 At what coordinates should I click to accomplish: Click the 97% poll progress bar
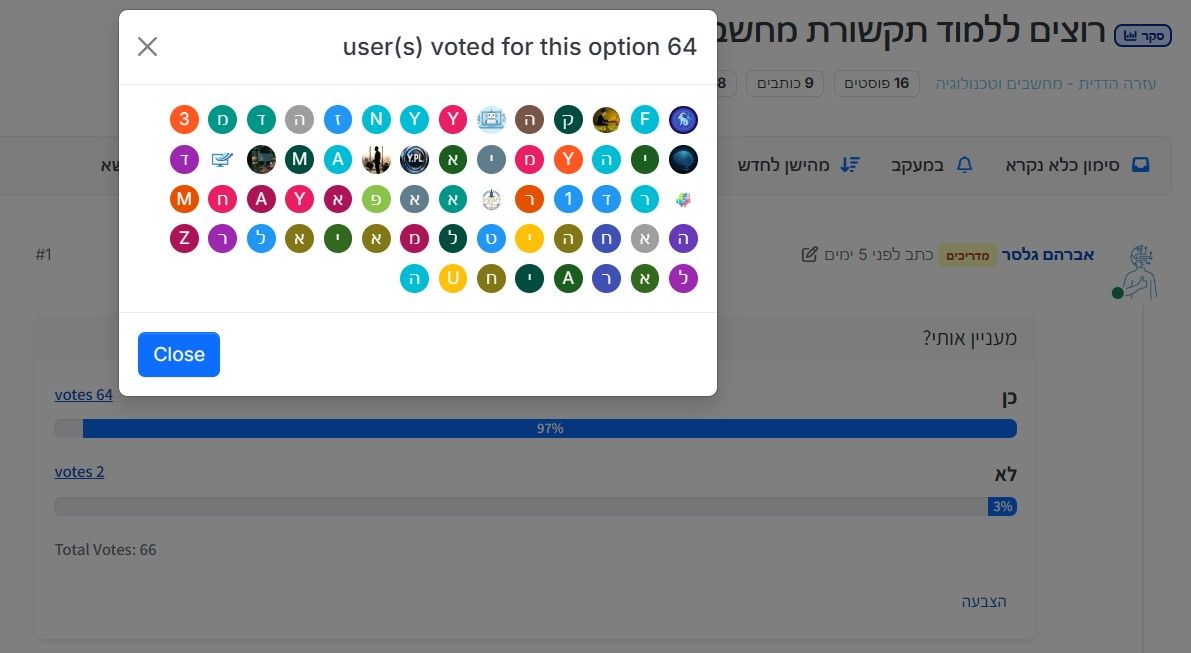(535, 428)
